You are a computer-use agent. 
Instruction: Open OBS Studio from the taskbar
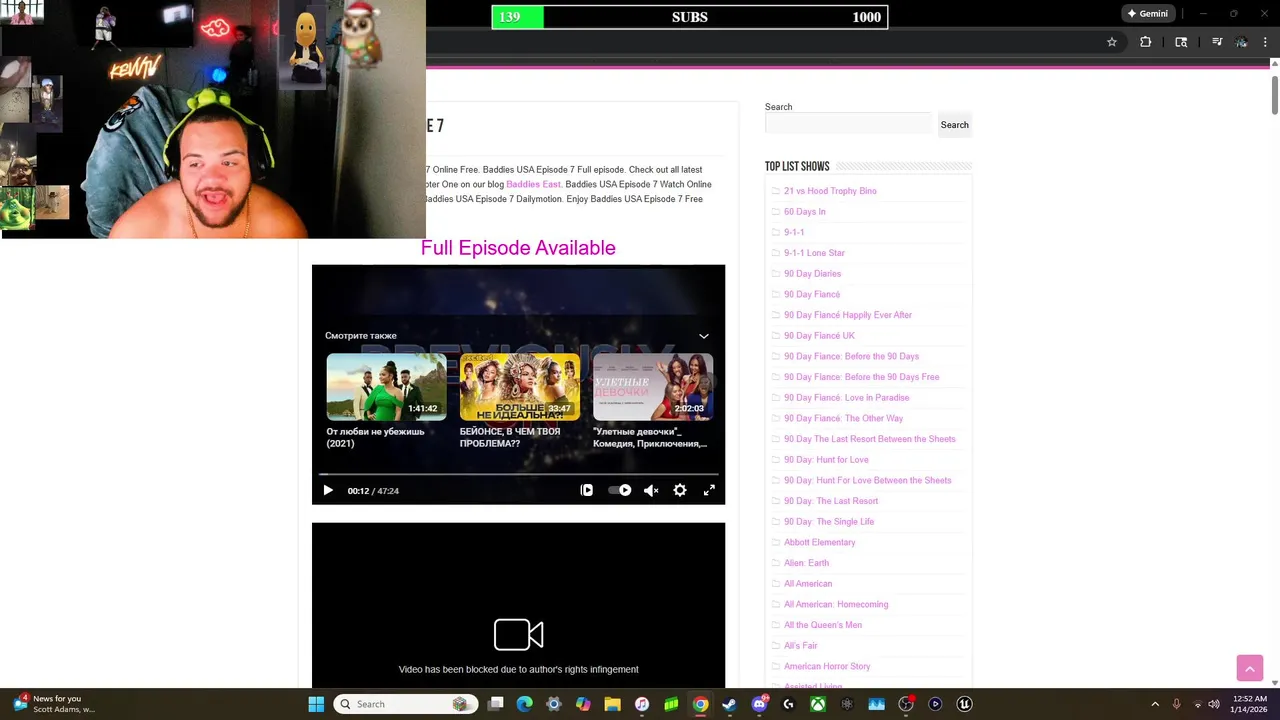906,704
